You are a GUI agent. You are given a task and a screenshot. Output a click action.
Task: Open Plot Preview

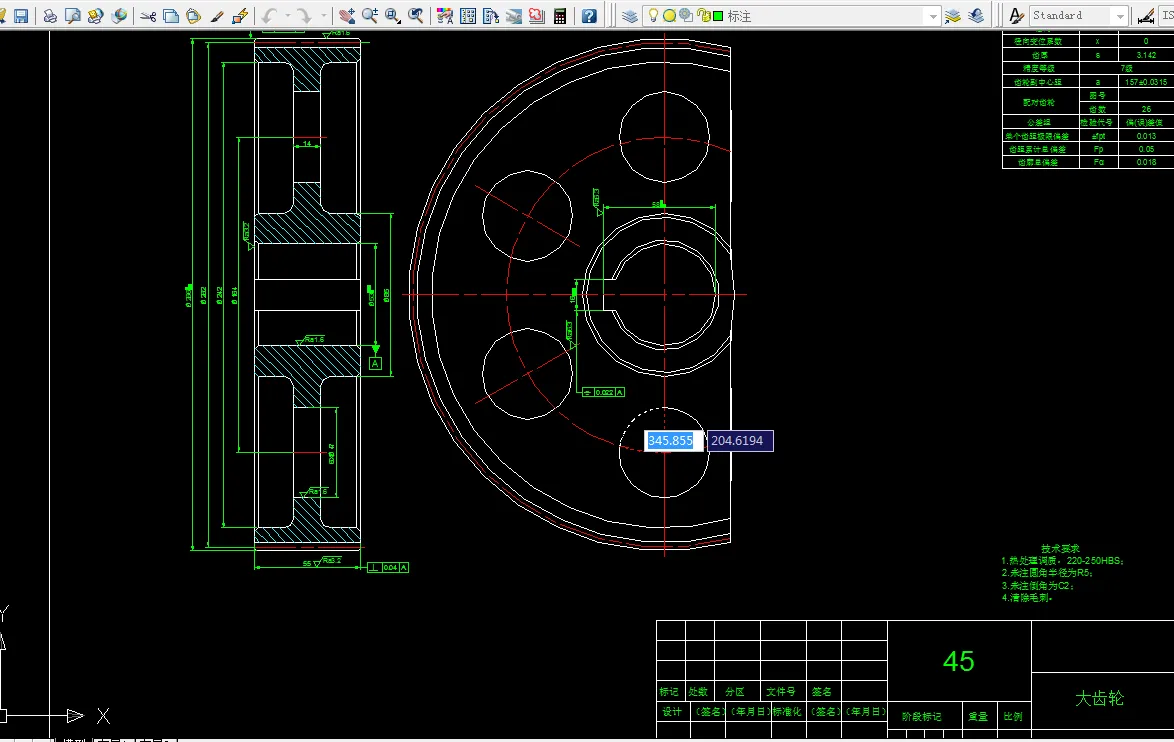point(73,16)
